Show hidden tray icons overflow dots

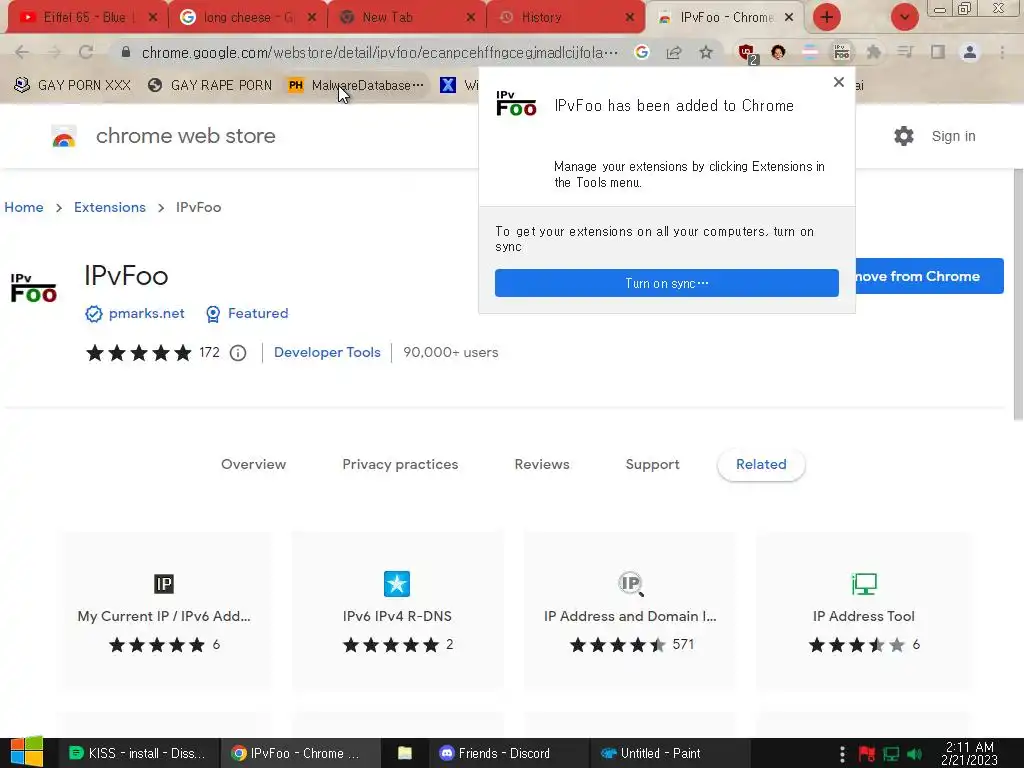point(842,754)
